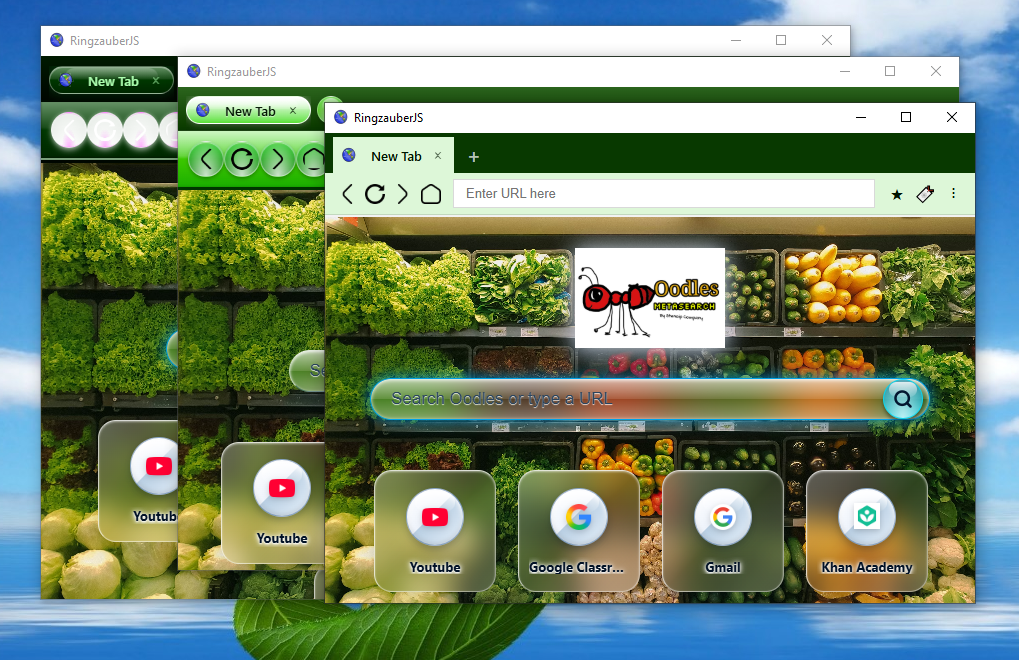This screenshot has height=660, width=1019.
Task: Click the RingzauberJS title text of front window
Action: (389, 118)
